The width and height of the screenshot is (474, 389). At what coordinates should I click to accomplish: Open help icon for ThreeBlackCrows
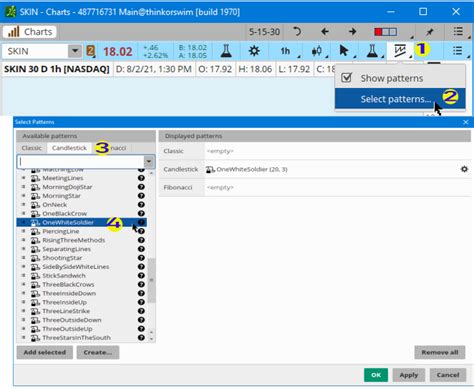tap(141, 284)
